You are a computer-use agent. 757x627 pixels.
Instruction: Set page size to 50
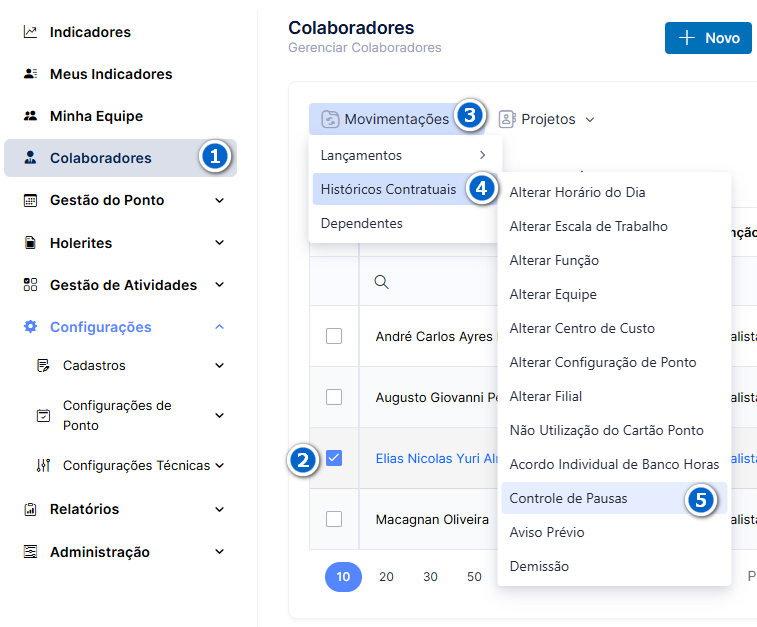coord(474,577)
